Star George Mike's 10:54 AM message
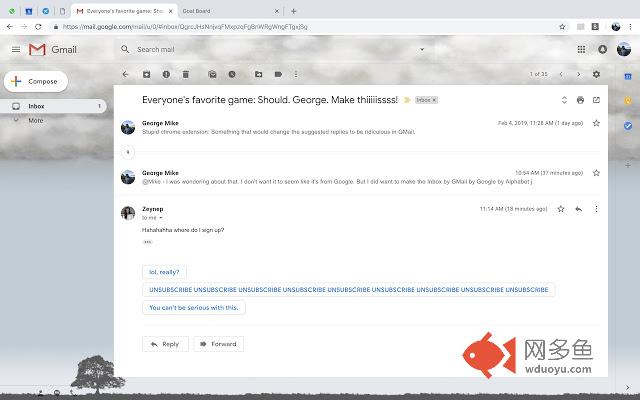 coord(596,173)
